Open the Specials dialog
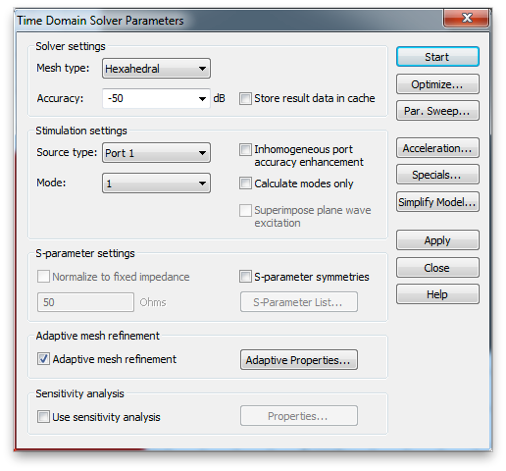 click(437, 174)
